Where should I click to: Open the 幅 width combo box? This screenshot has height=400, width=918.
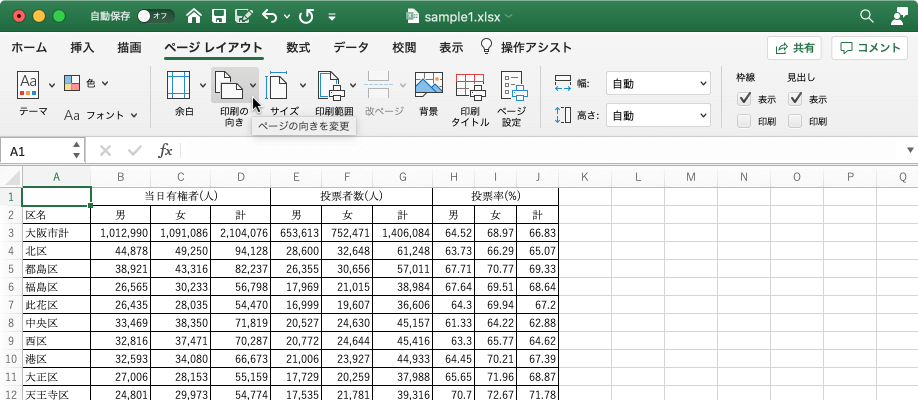(x=658, y=84)
